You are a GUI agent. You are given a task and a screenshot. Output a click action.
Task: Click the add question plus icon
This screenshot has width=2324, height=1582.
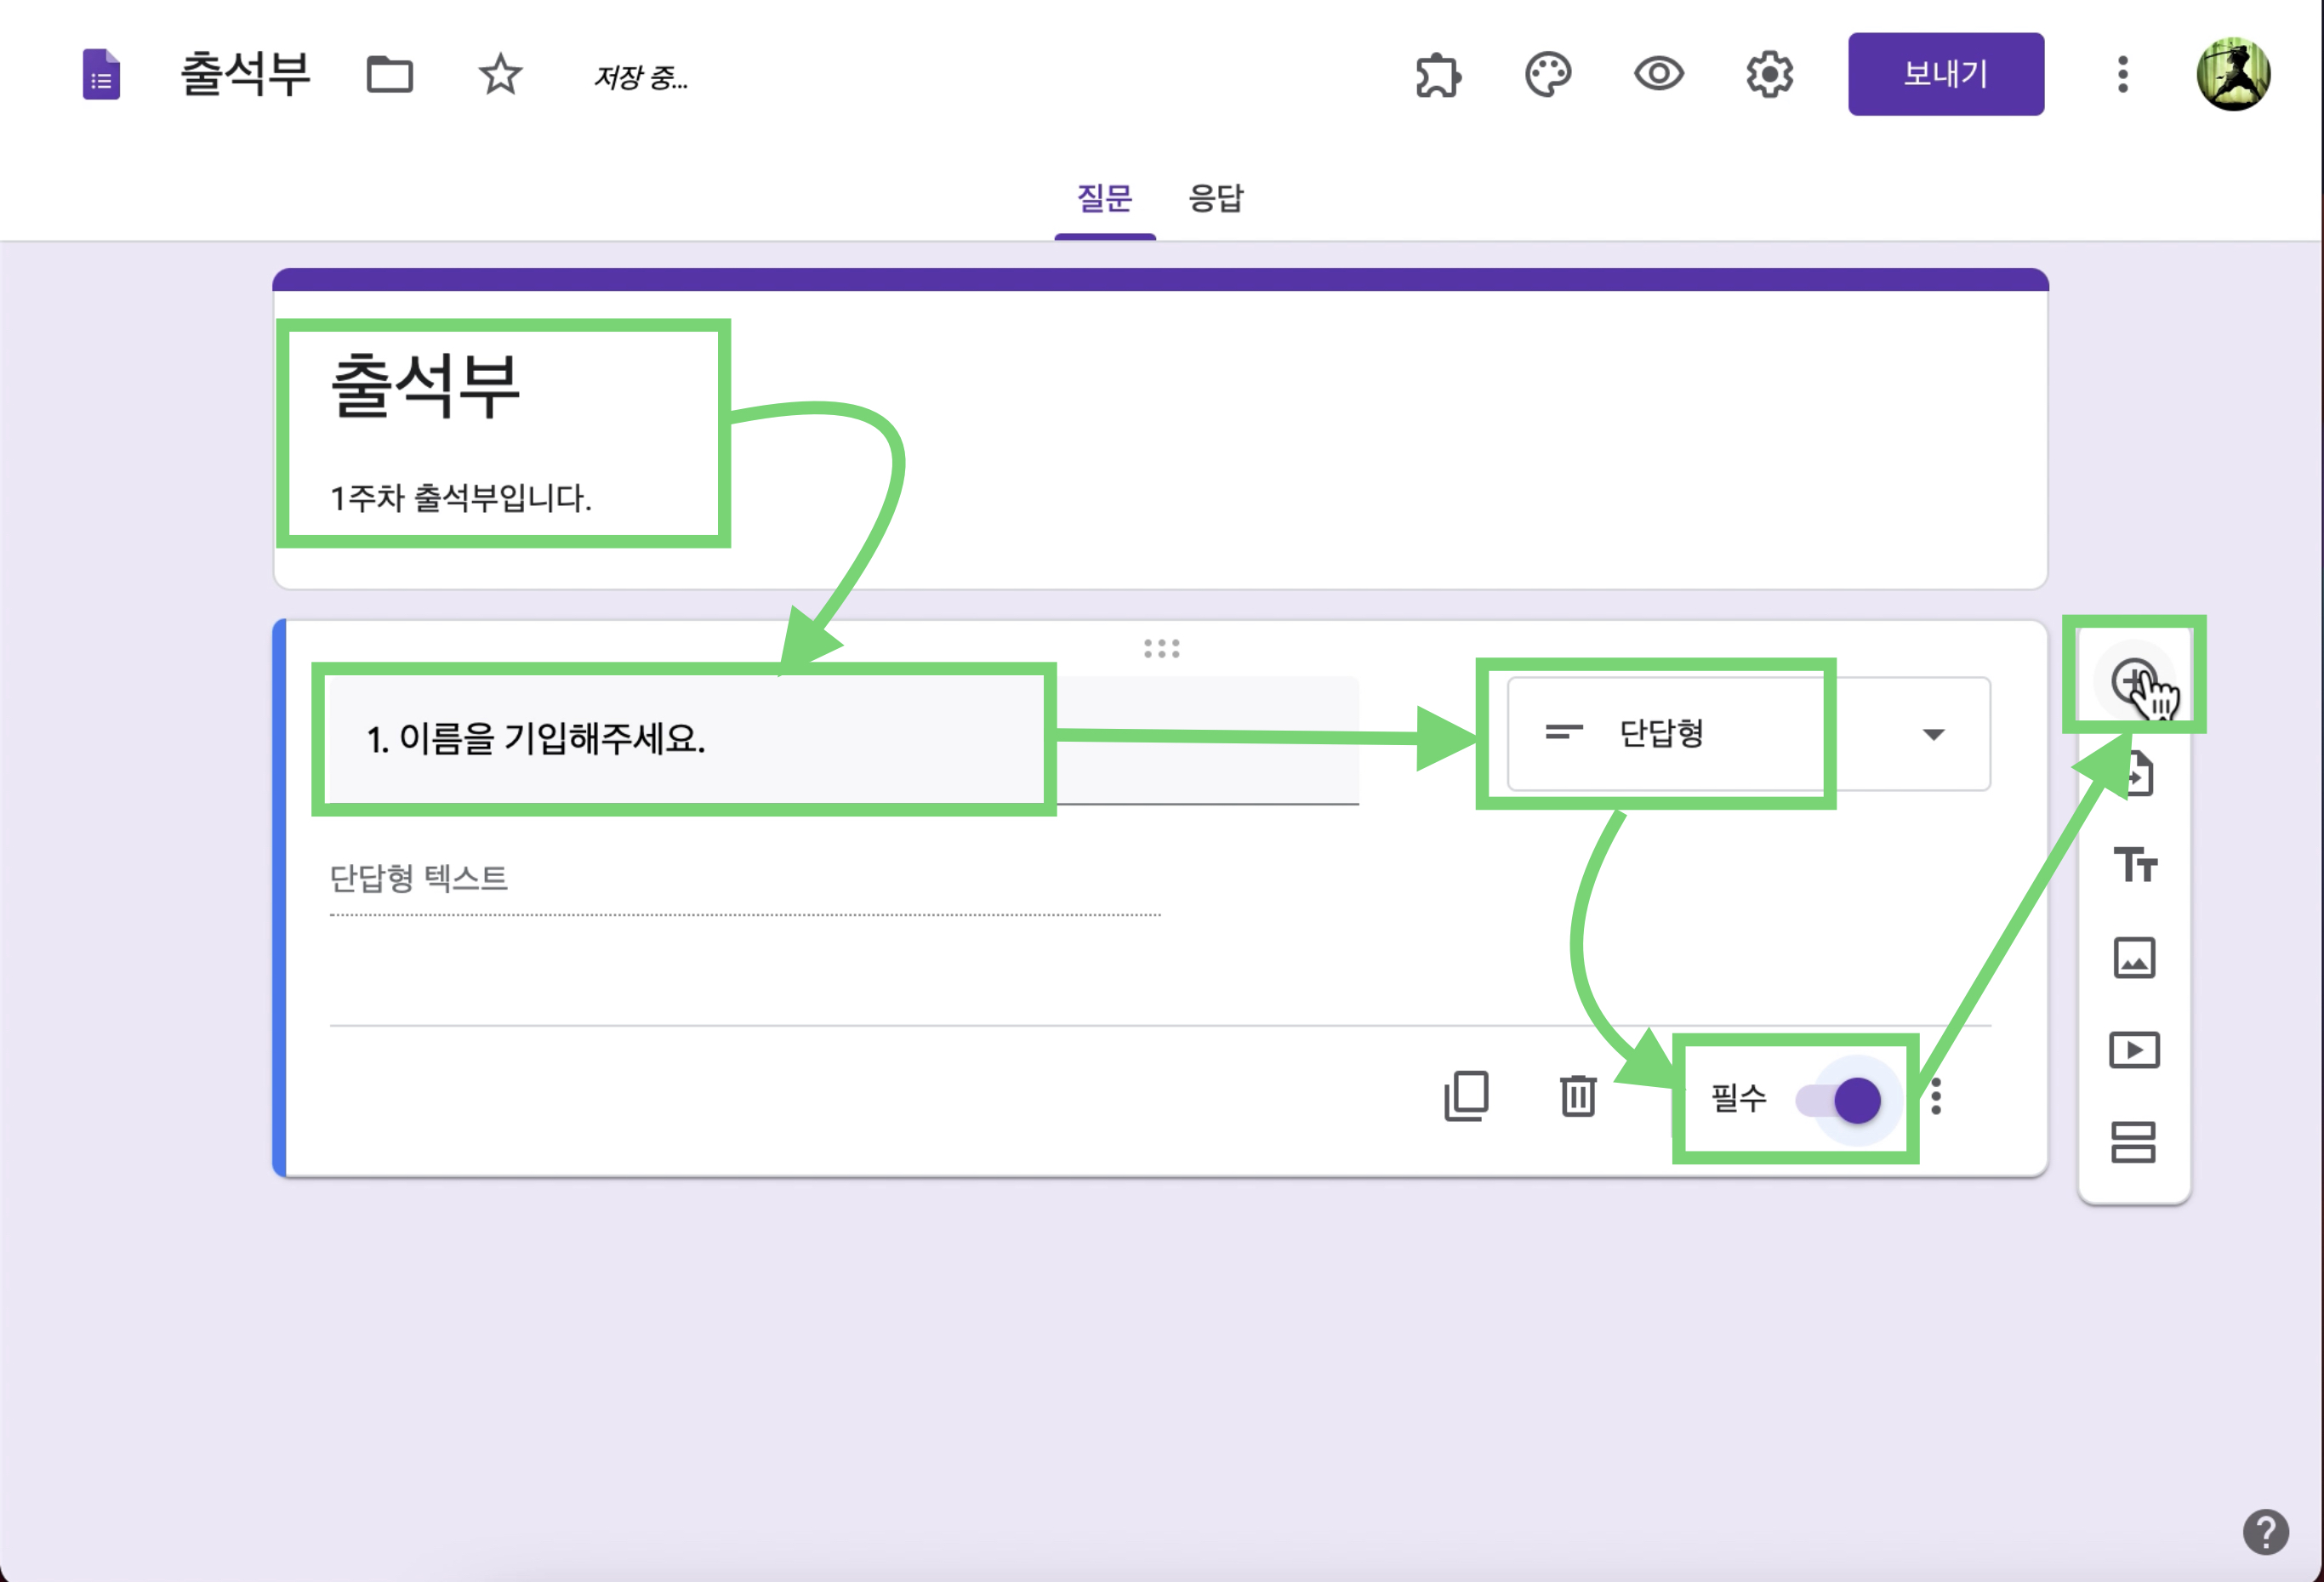pyautogui.click(x=2134, y=681)
